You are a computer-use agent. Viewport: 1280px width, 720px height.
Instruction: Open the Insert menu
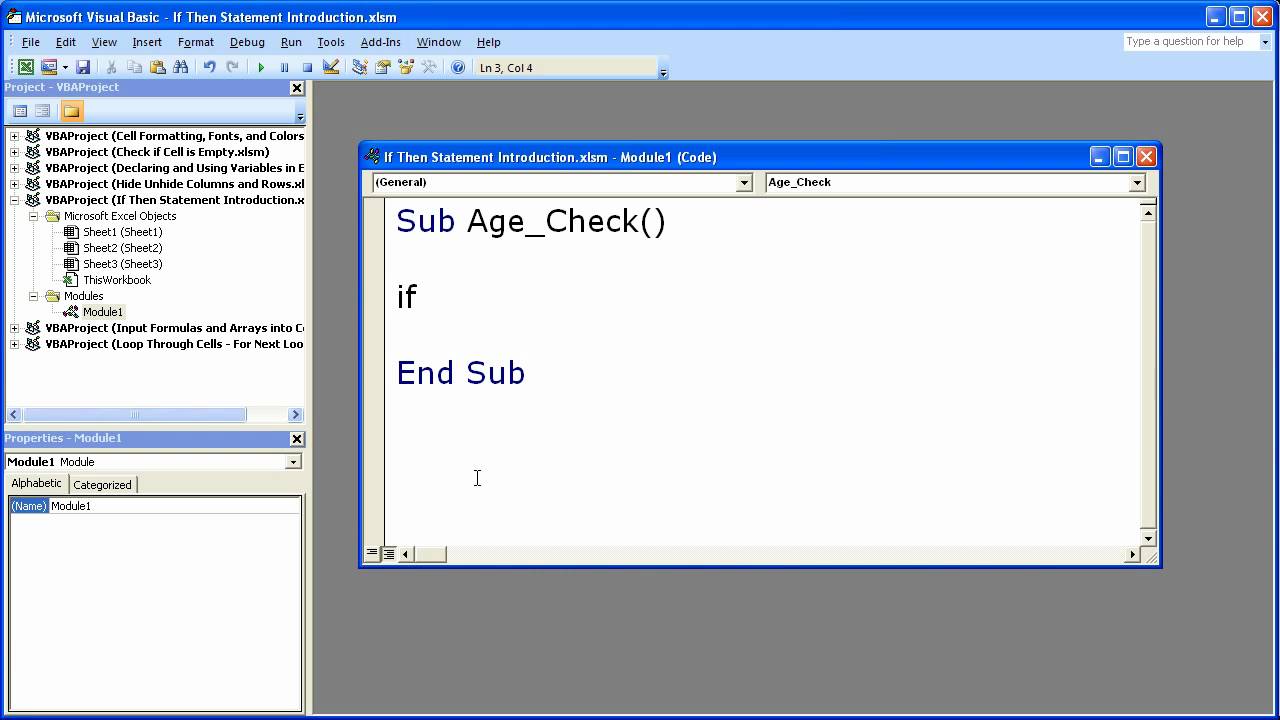147,42
